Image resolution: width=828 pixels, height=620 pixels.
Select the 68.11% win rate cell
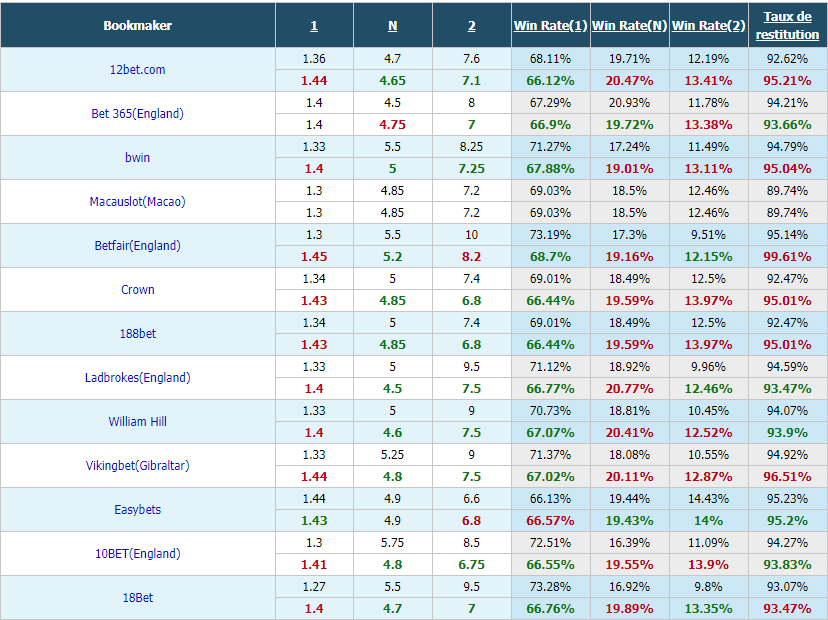tap(550, 59)
